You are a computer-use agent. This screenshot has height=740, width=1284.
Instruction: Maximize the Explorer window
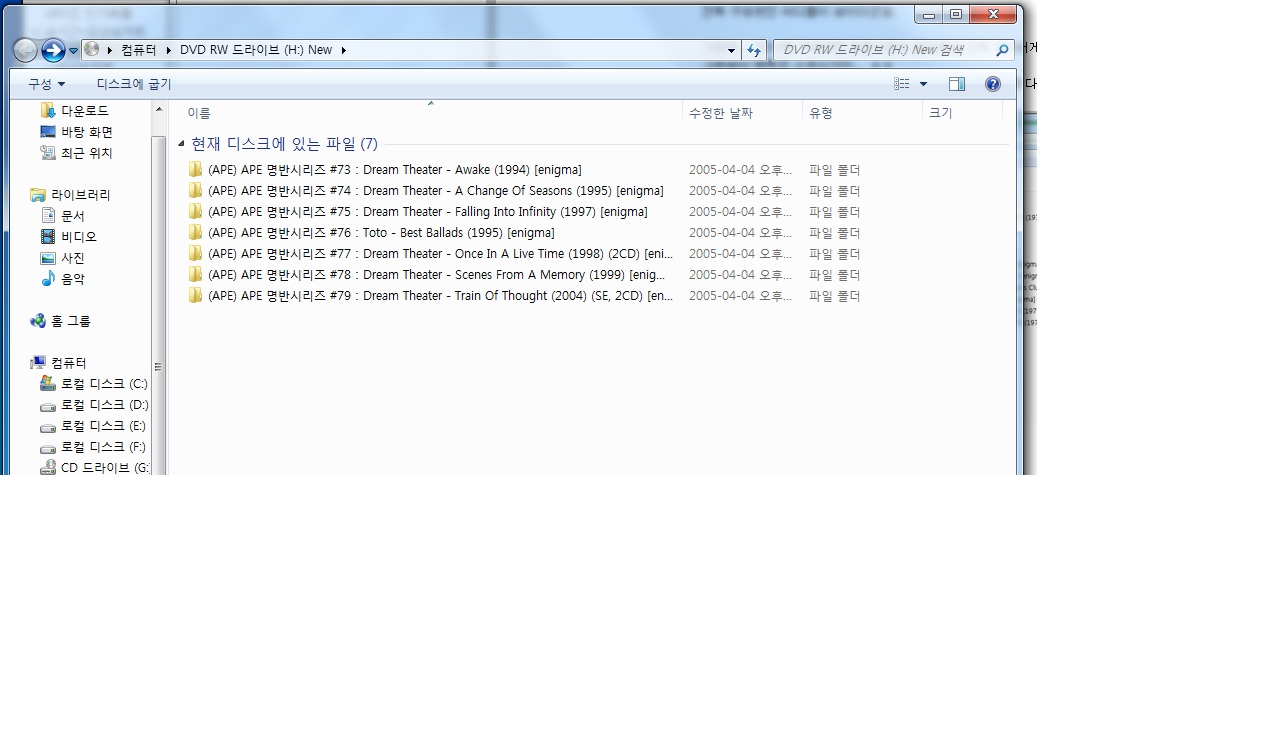956,14
